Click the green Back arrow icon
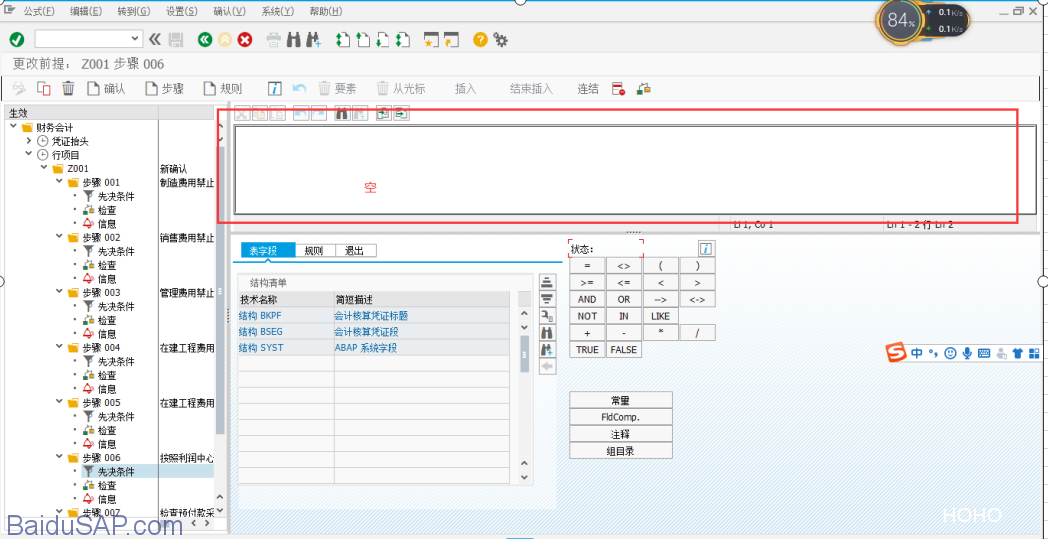Screen dimensions: 1048x539 pyautogui.click(x=205, y=40)
